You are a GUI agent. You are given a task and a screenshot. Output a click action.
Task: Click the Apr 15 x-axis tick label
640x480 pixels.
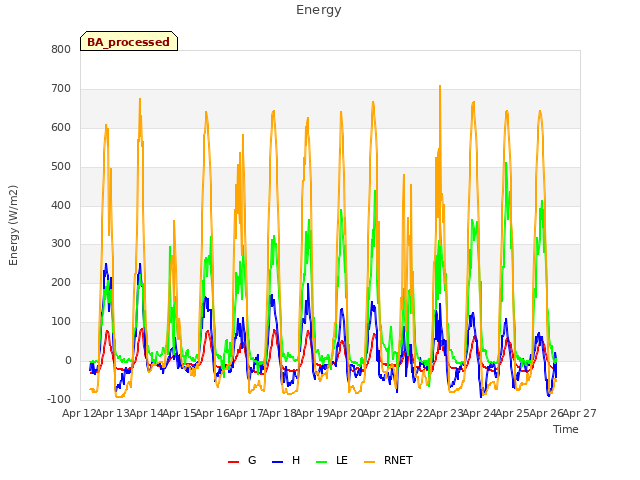pos(179,413)
